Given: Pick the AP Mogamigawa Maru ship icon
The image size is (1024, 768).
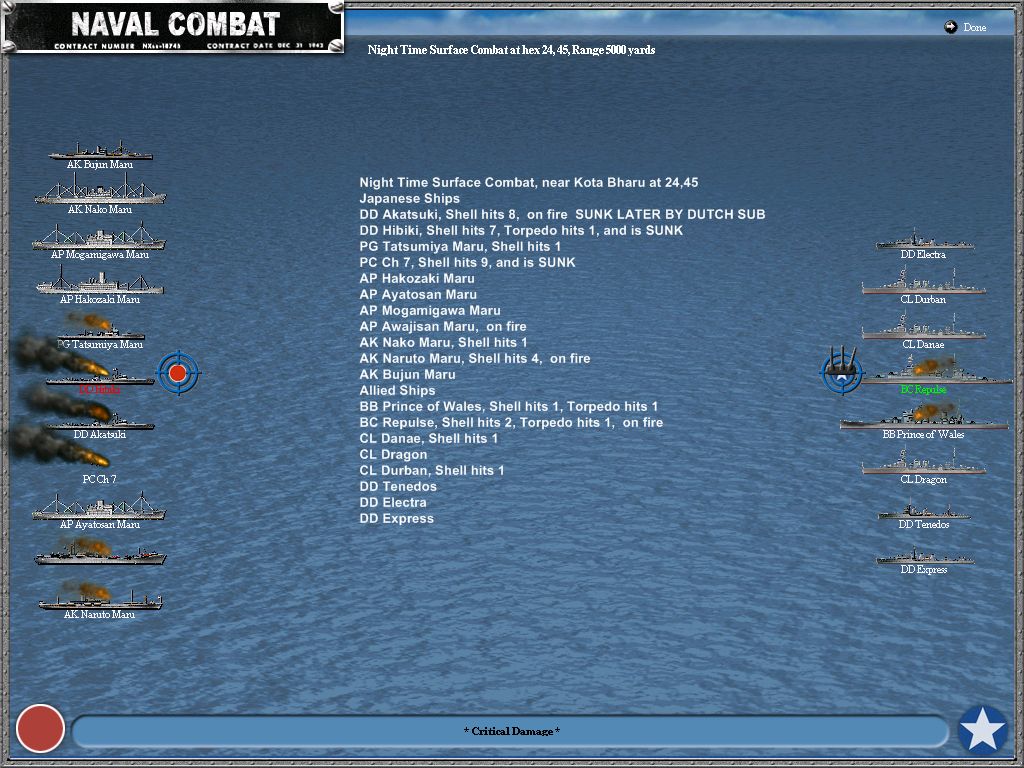Looking at the screenshot, I should 99,236.
